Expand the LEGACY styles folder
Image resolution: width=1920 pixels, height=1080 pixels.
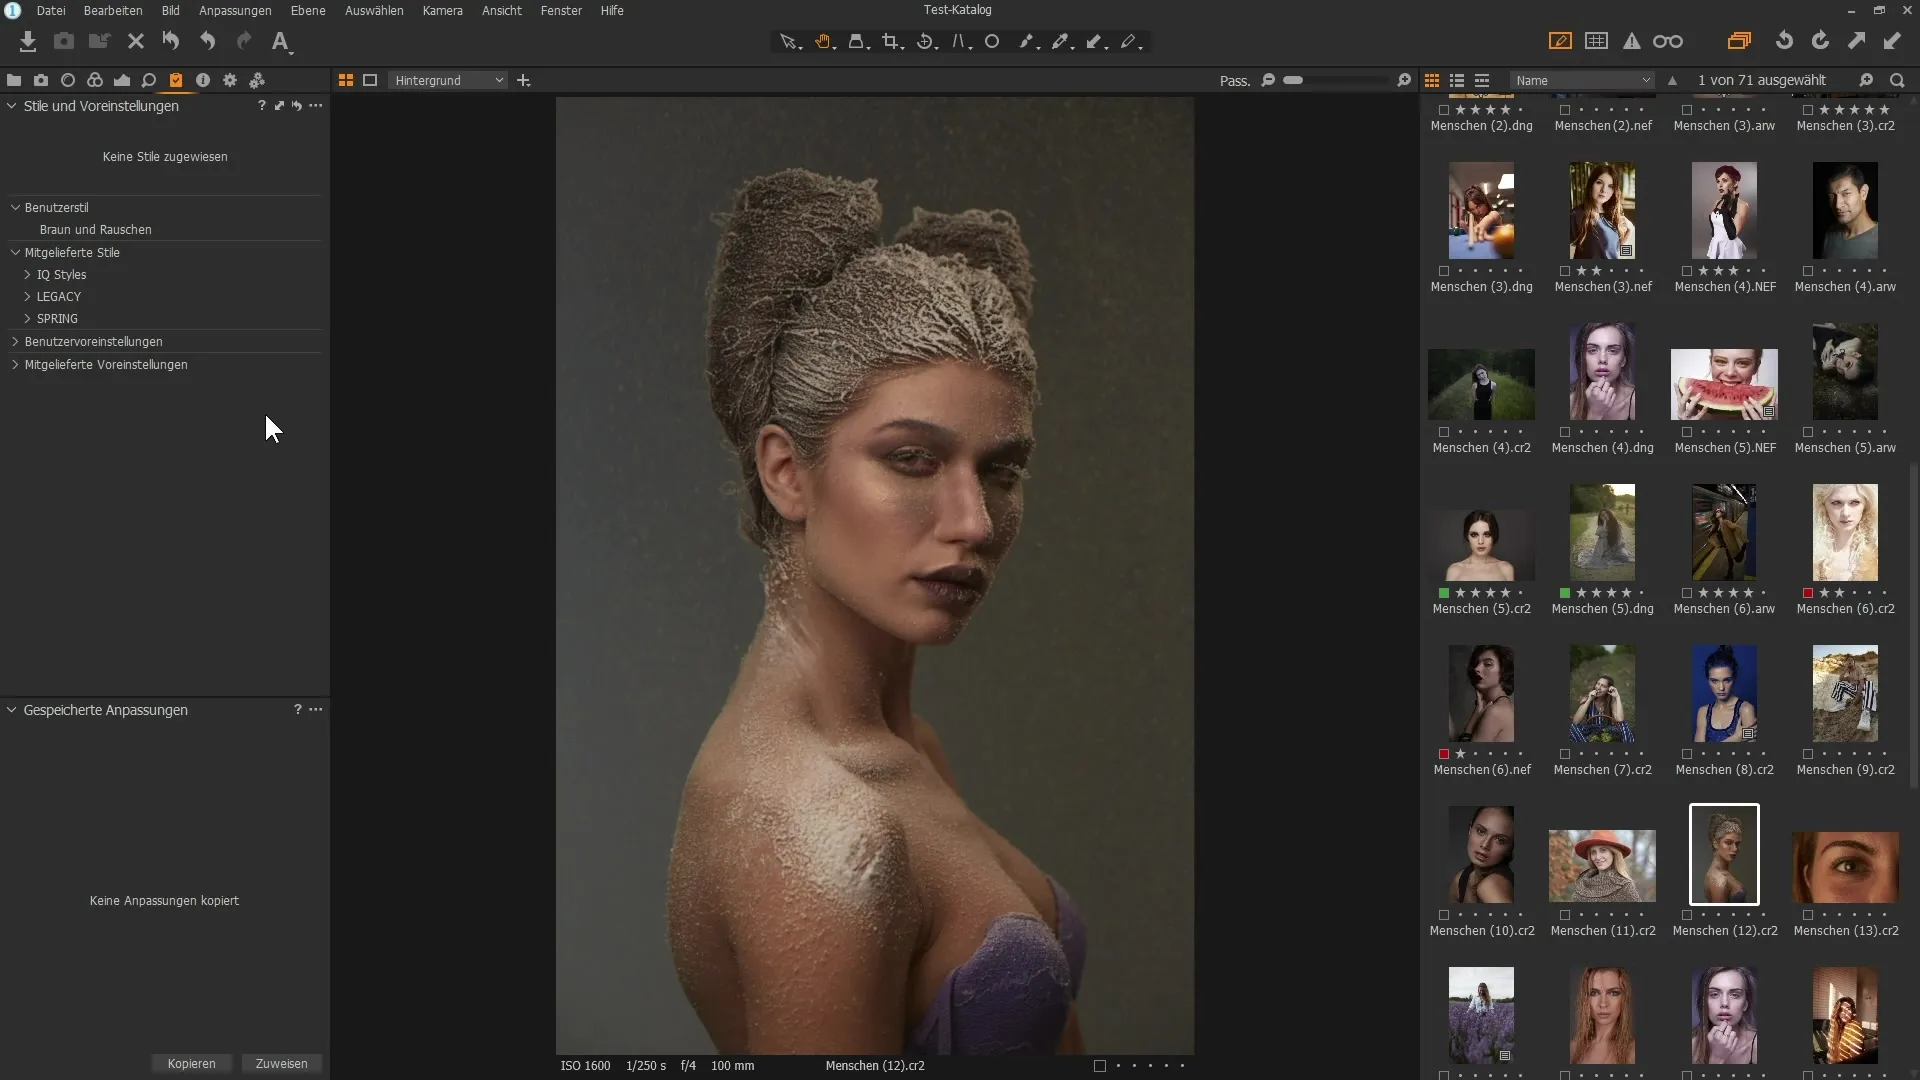[27, 296]
